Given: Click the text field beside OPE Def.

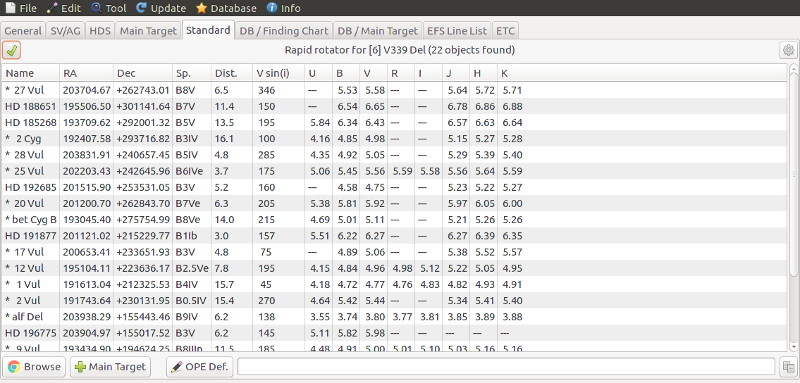Looking at the screenshot, I should click(x=506, y=367).
